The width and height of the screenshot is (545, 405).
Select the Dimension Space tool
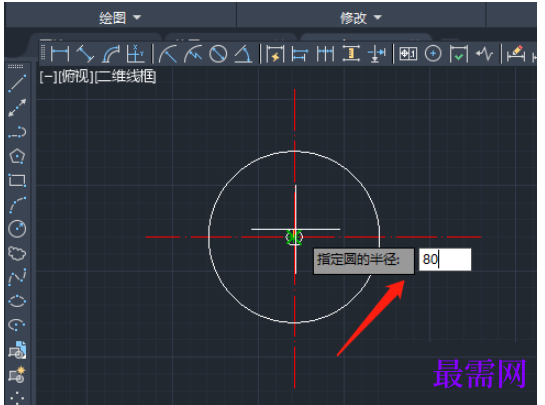tap(351, 54)
